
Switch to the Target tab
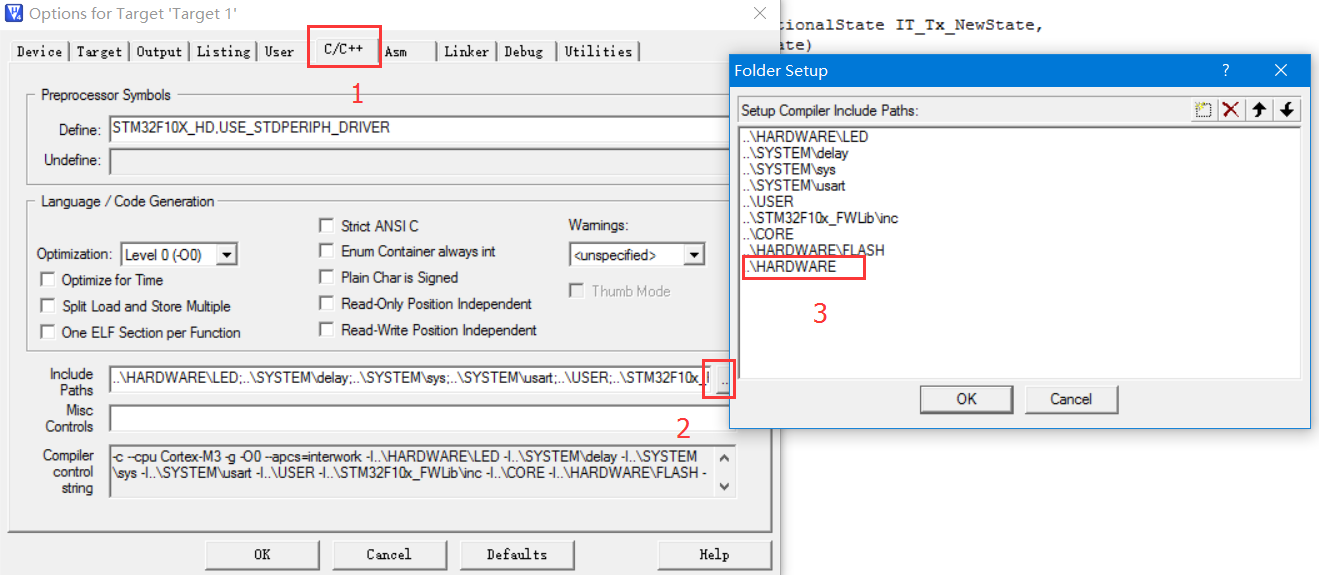[99, 51]
